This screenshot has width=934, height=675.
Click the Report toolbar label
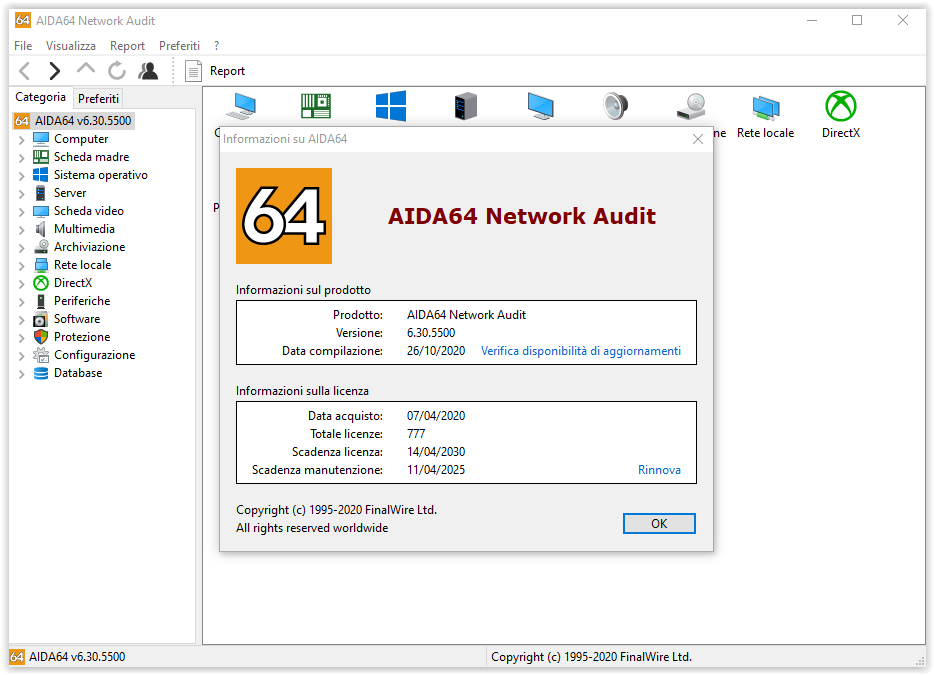tap(228, 71)
